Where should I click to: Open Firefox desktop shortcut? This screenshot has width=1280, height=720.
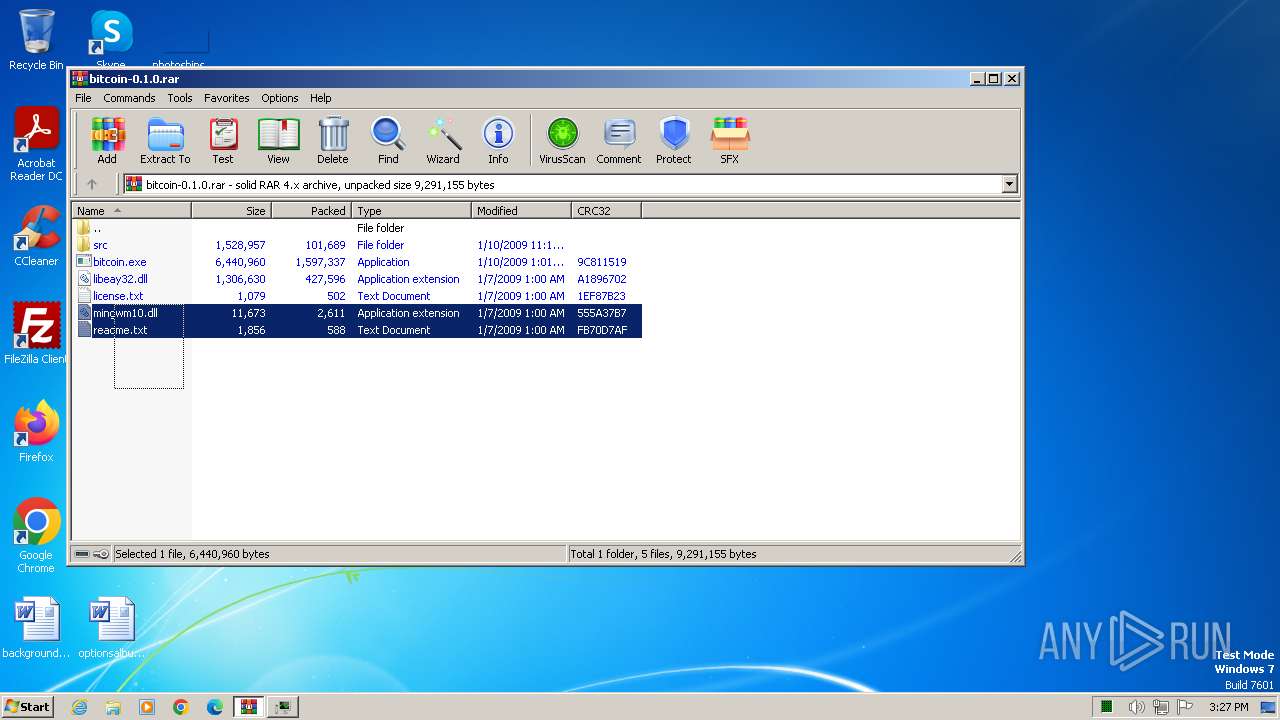36,432
